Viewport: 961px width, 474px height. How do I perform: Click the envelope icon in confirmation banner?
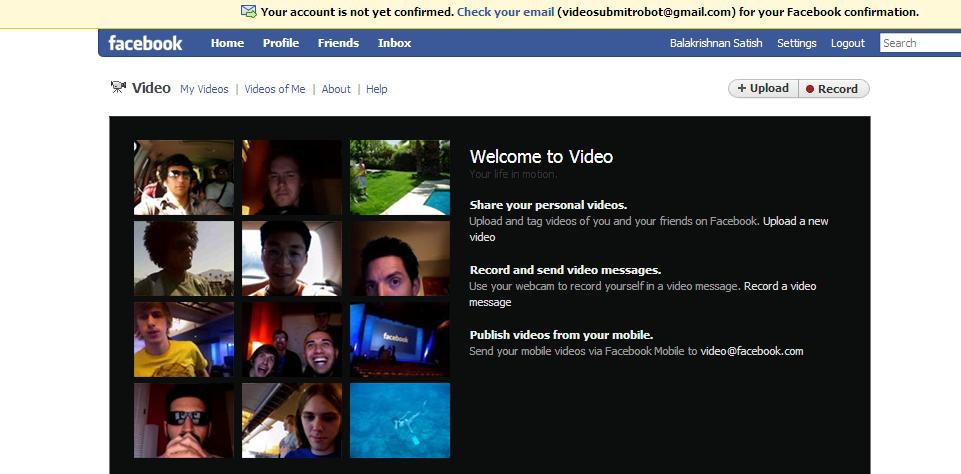click(248, 12)
